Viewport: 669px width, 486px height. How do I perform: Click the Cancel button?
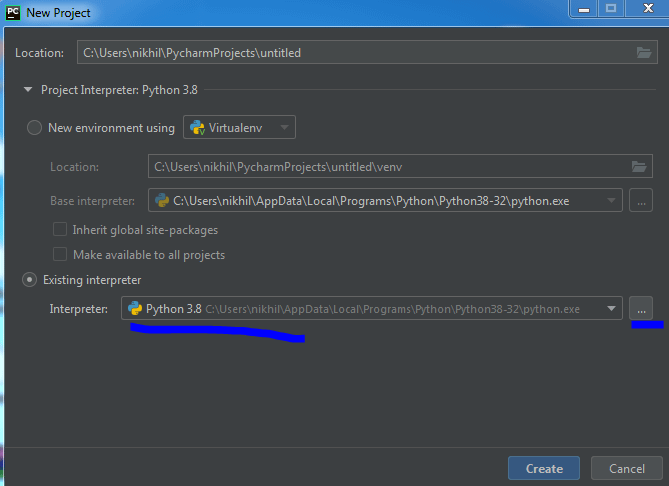pos(627,468)
